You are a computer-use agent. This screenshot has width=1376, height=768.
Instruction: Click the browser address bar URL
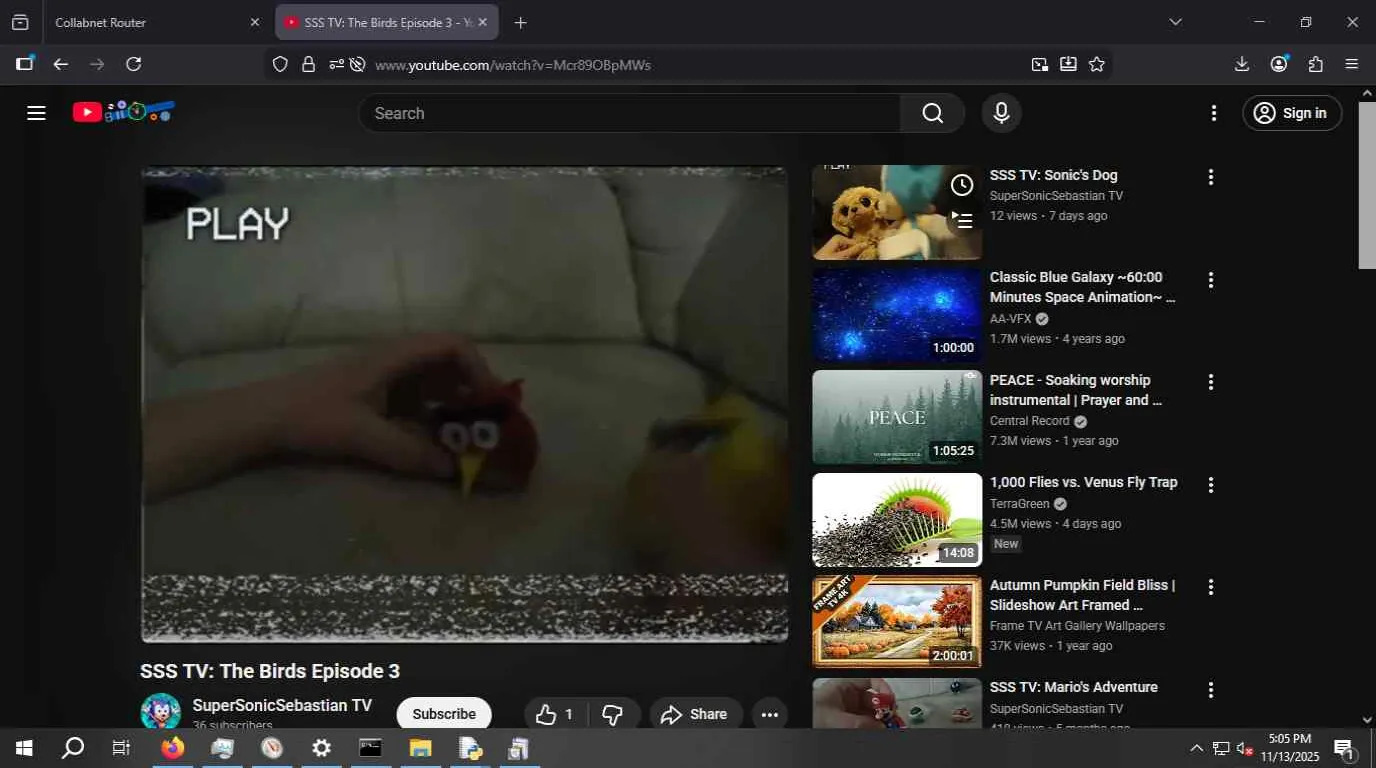[513, 65]
